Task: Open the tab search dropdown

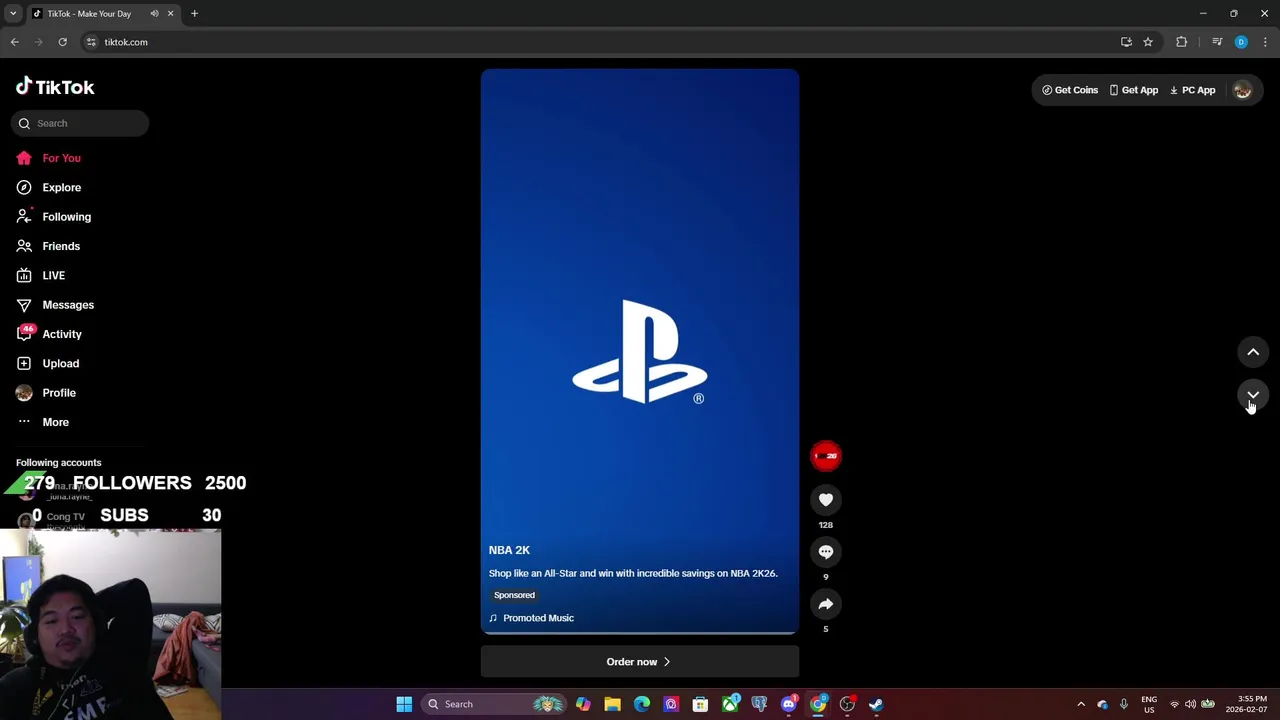Action: coord(13,14)
